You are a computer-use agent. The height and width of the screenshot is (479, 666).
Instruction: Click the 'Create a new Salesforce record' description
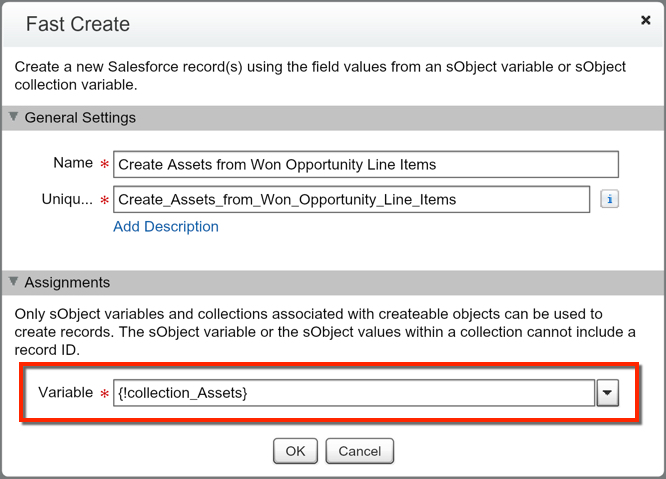pyautogui.click(x=320, y=75)
